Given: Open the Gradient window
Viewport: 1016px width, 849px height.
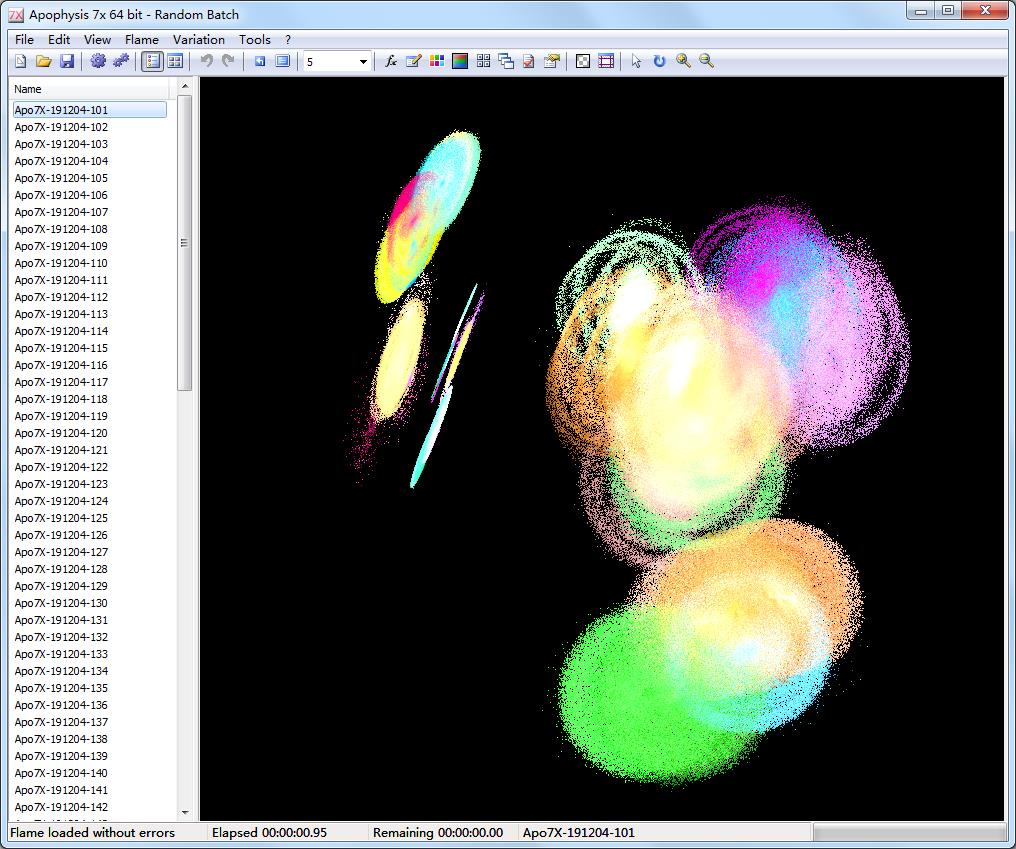Looking at the screenshot, I should [x=459, y=61].
